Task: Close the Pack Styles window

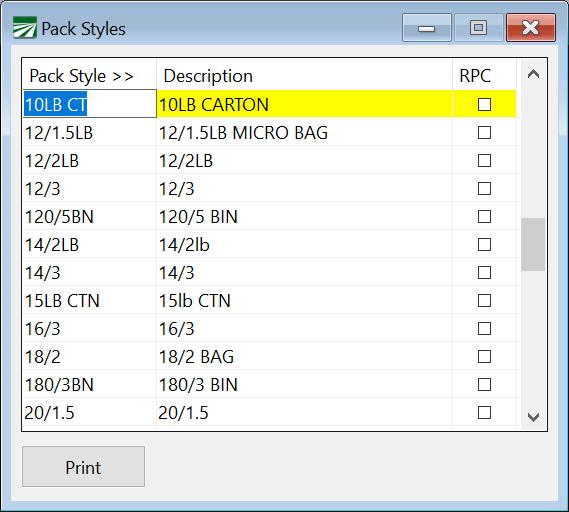Action: pyautogui.click(x=531, y=28)
